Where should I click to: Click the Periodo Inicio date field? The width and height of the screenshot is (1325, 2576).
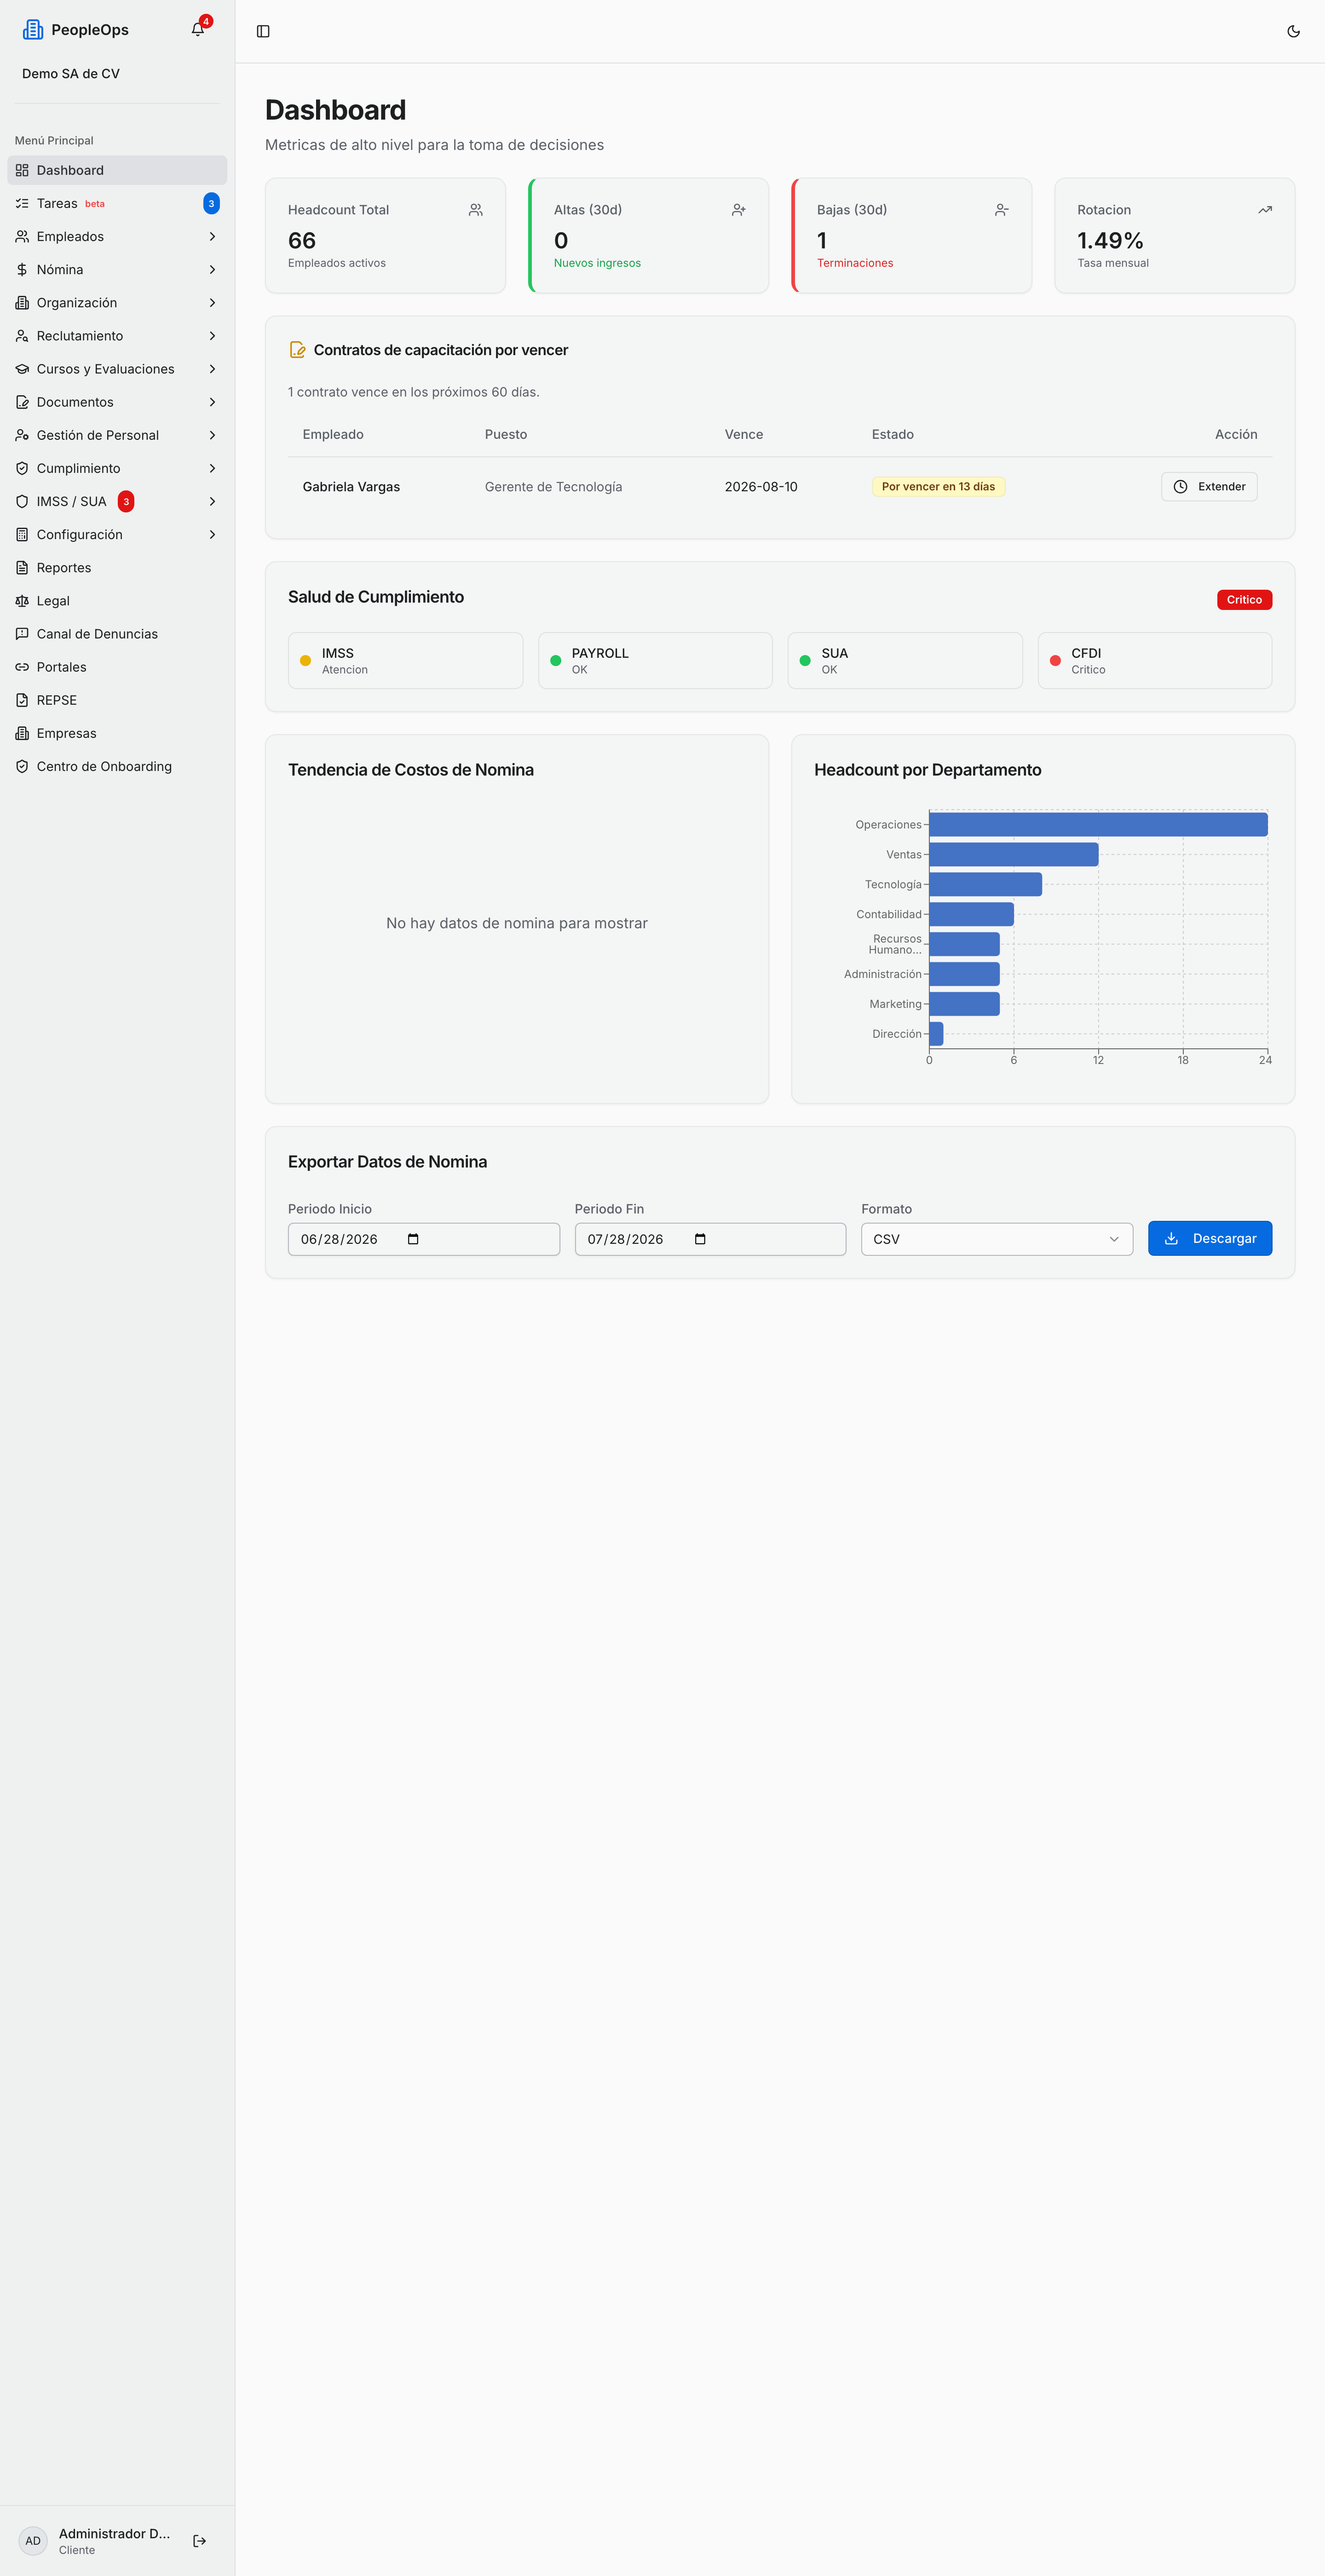424,1239
